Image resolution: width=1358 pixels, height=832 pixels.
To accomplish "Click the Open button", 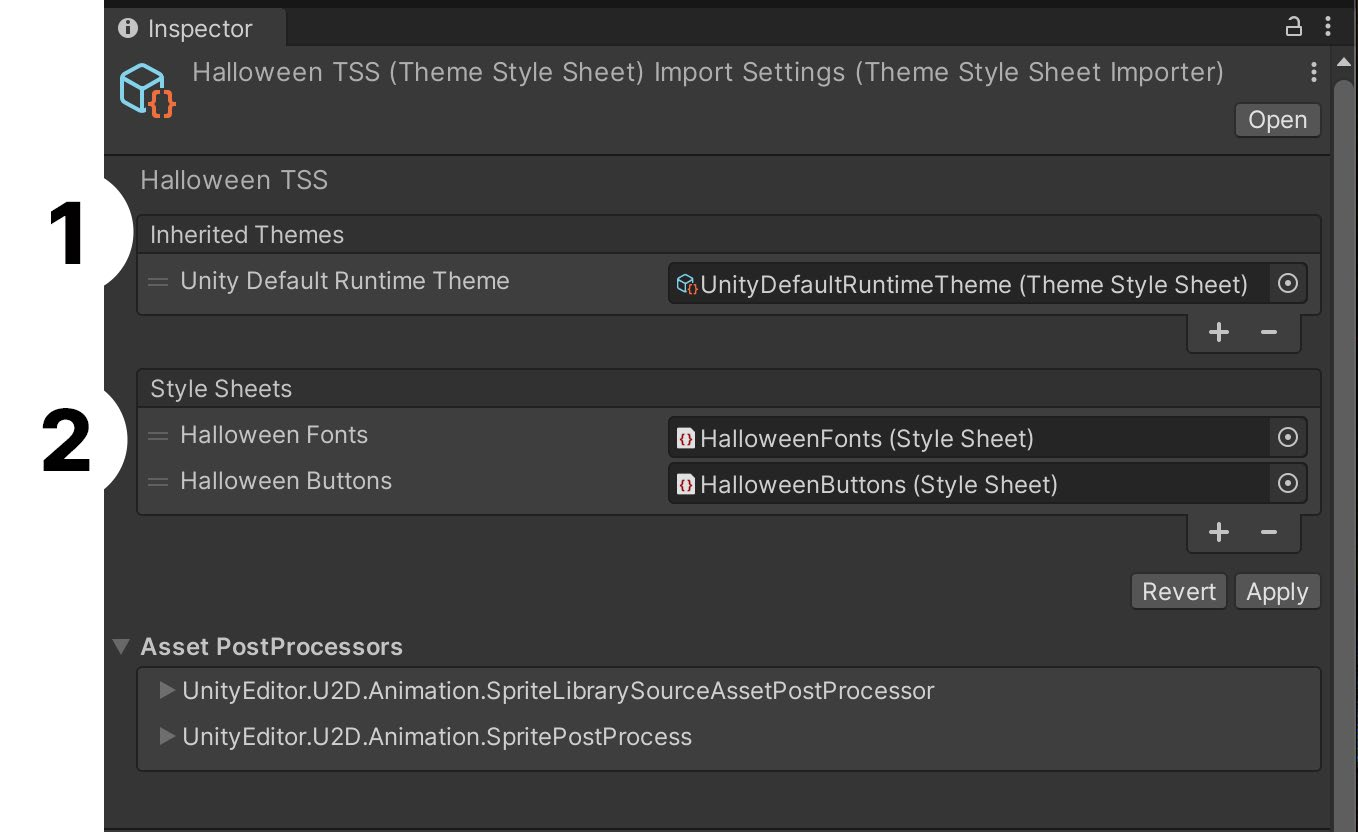I will pos(1277,120).
